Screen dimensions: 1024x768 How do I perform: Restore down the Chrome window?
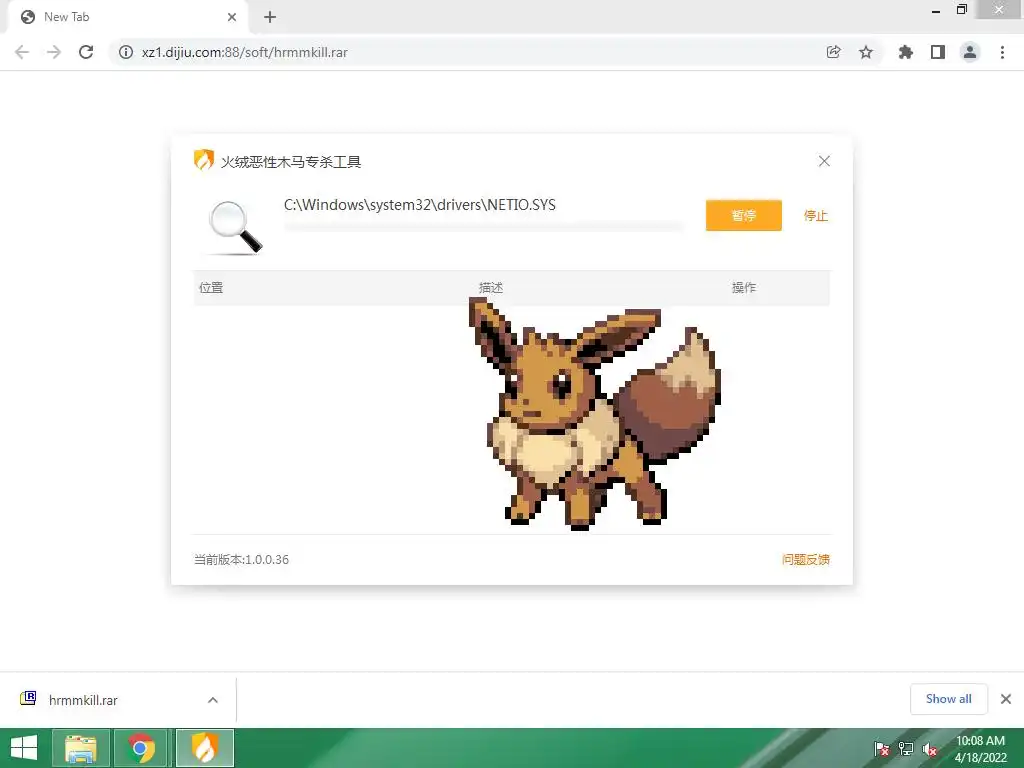point(961,10)
